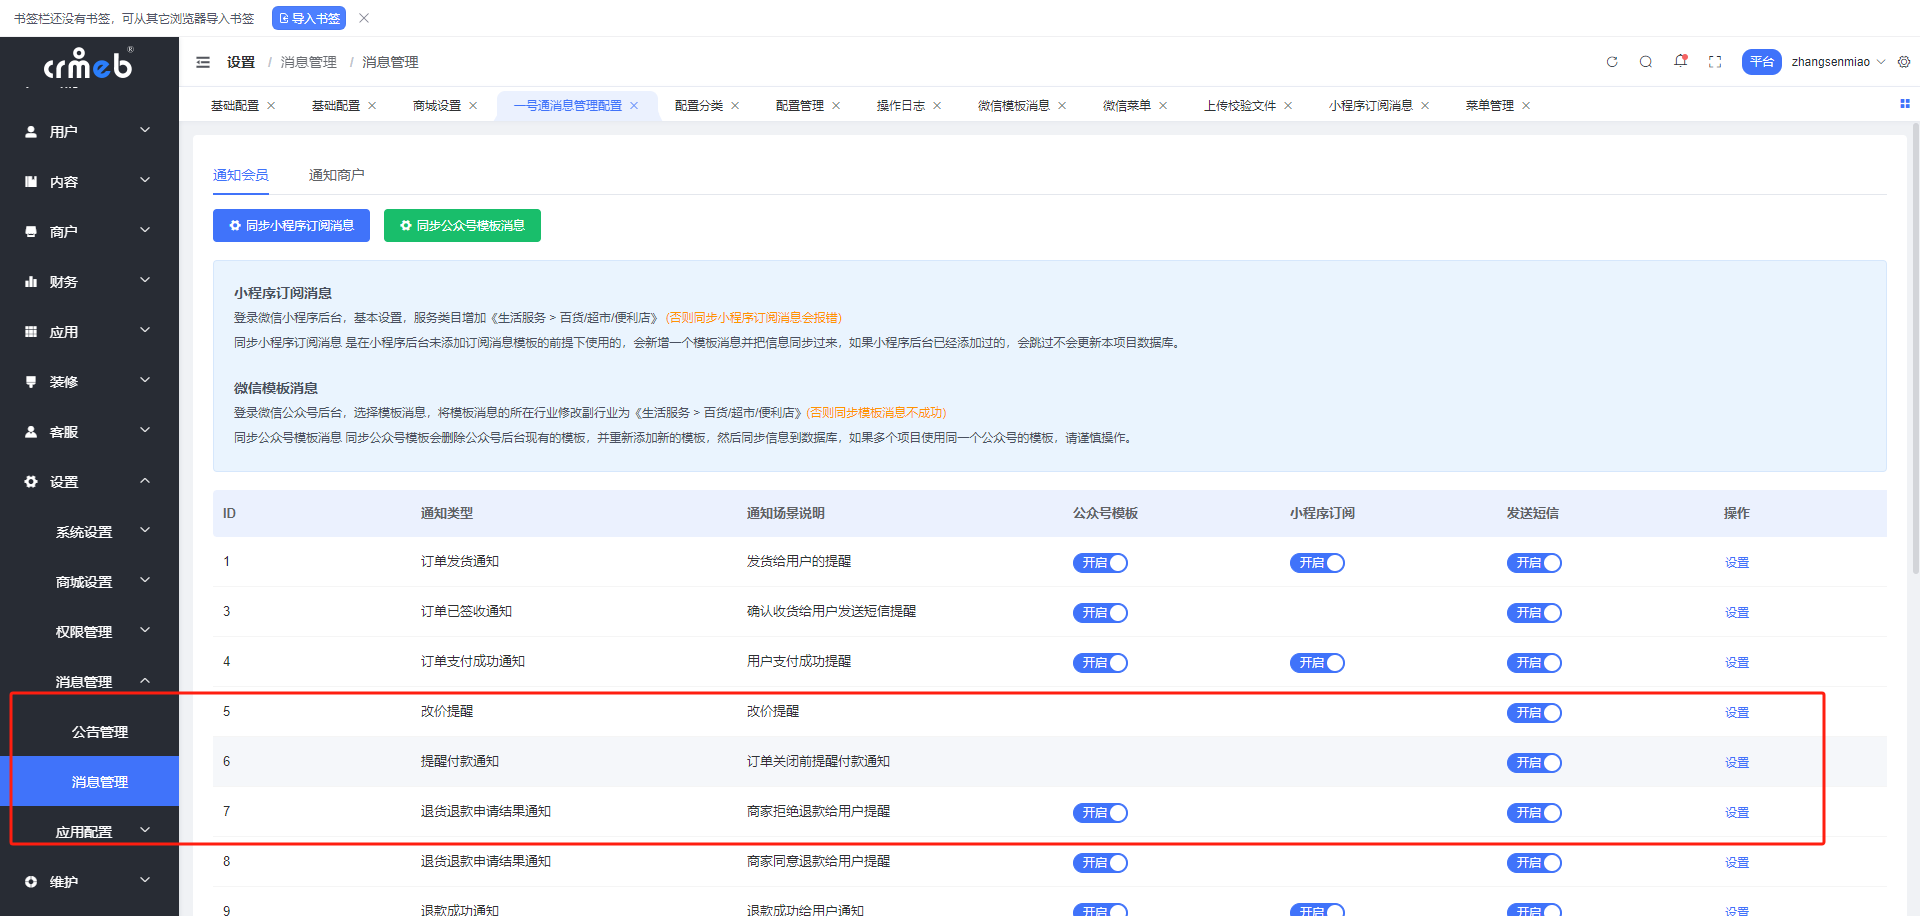Screen dimensions: 1920x916
Task: Click the 维护 sidebar icon
Action: (x=31, y=882)
